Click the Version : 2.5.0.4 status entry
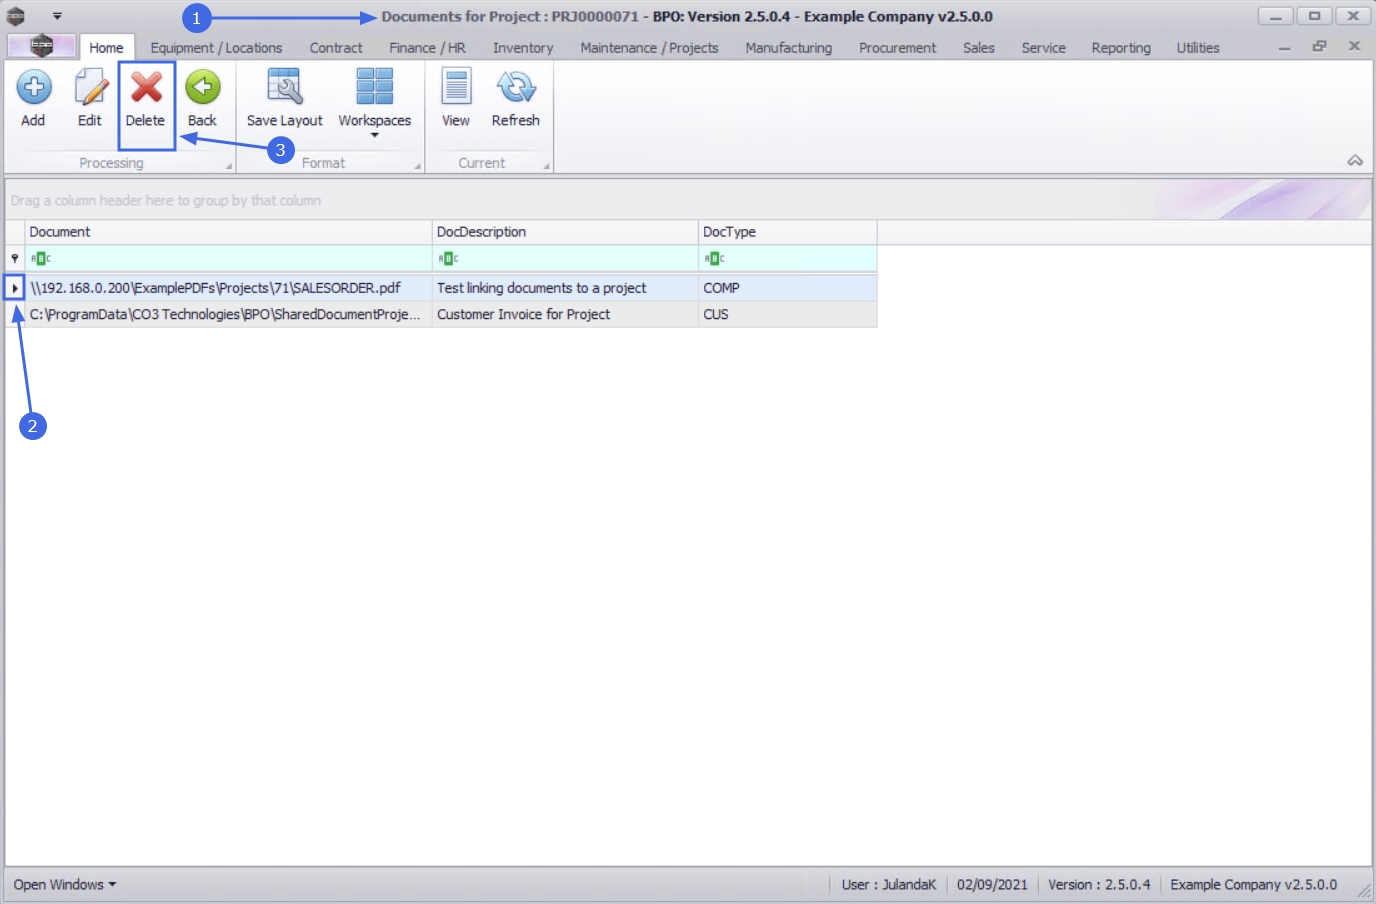This screenshot has height=904, width=1376. (1099, 885)
